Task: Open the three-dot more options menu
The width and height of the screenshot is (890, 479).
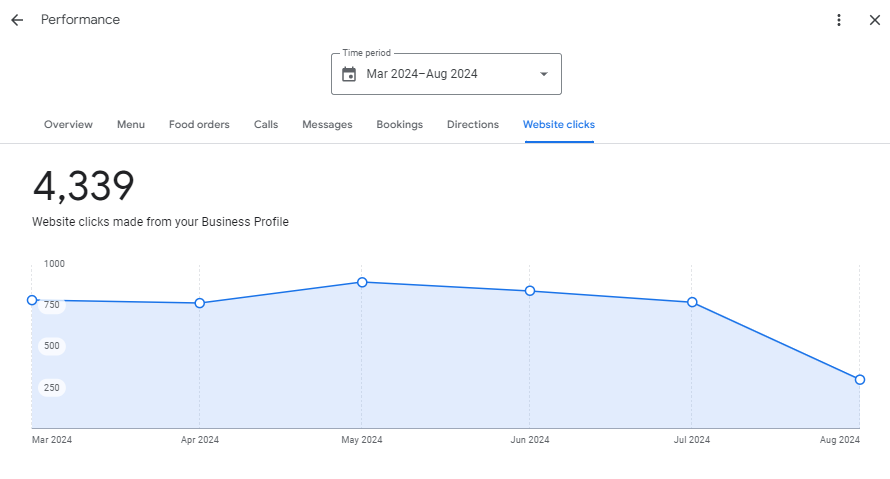Action: [839, 20]
